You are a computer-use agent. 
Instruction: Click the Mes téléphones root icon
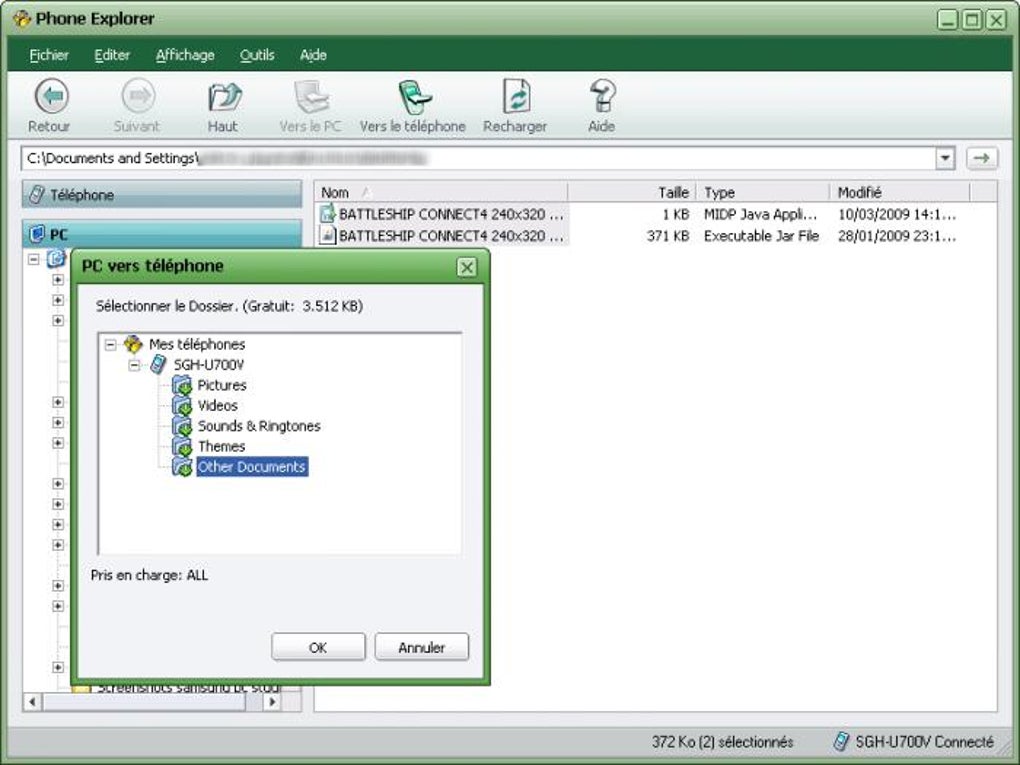coord(133,343)
